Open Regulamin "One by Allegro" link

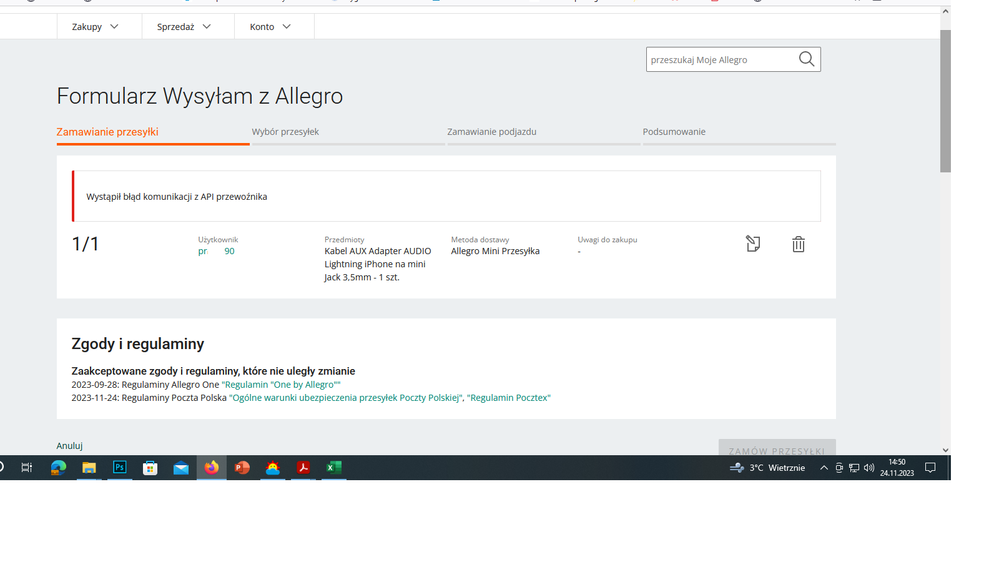click(x=281, y=385)
